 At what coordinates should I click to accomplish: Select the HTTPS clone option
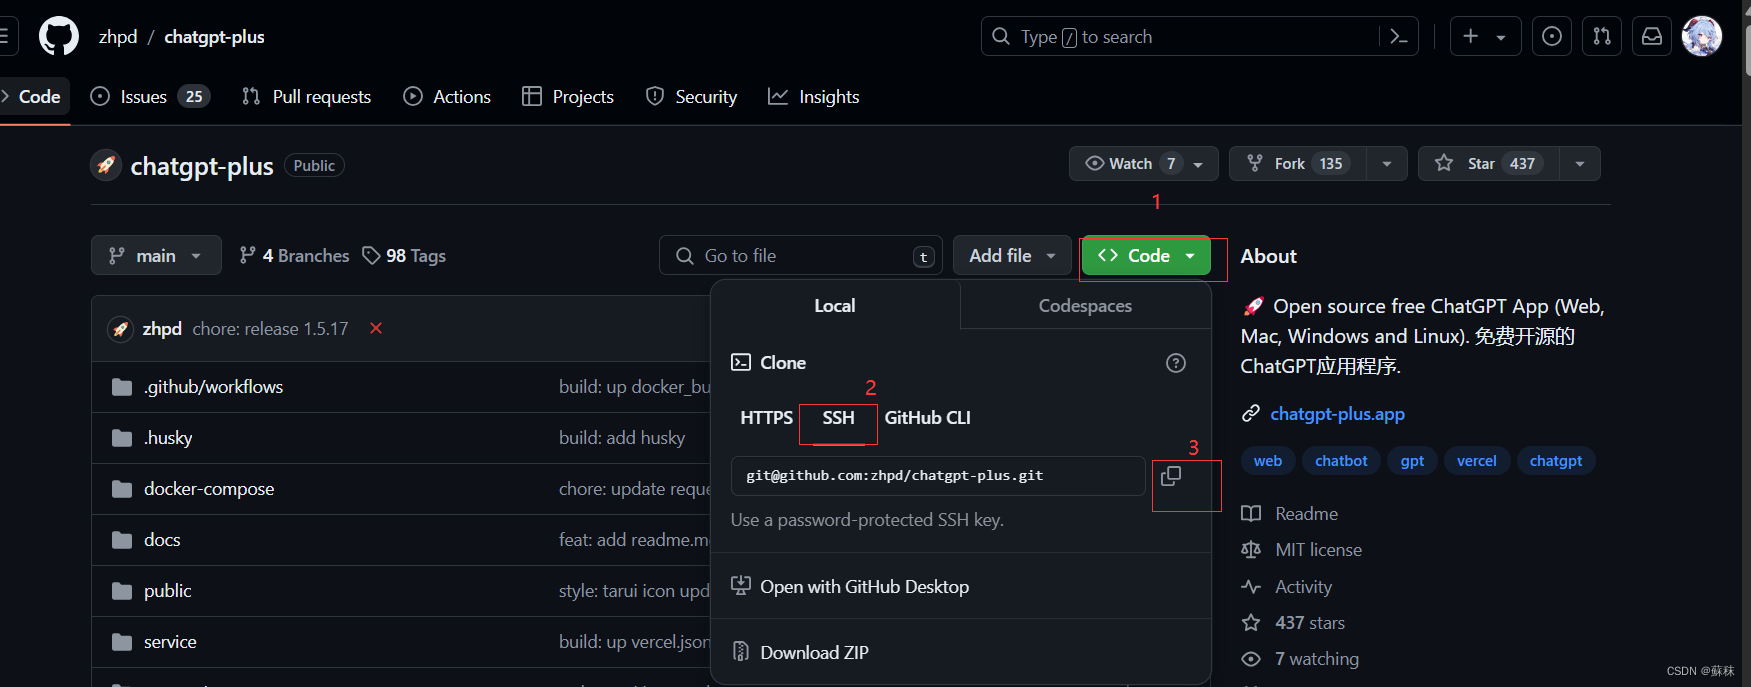(x=766, y=418)
